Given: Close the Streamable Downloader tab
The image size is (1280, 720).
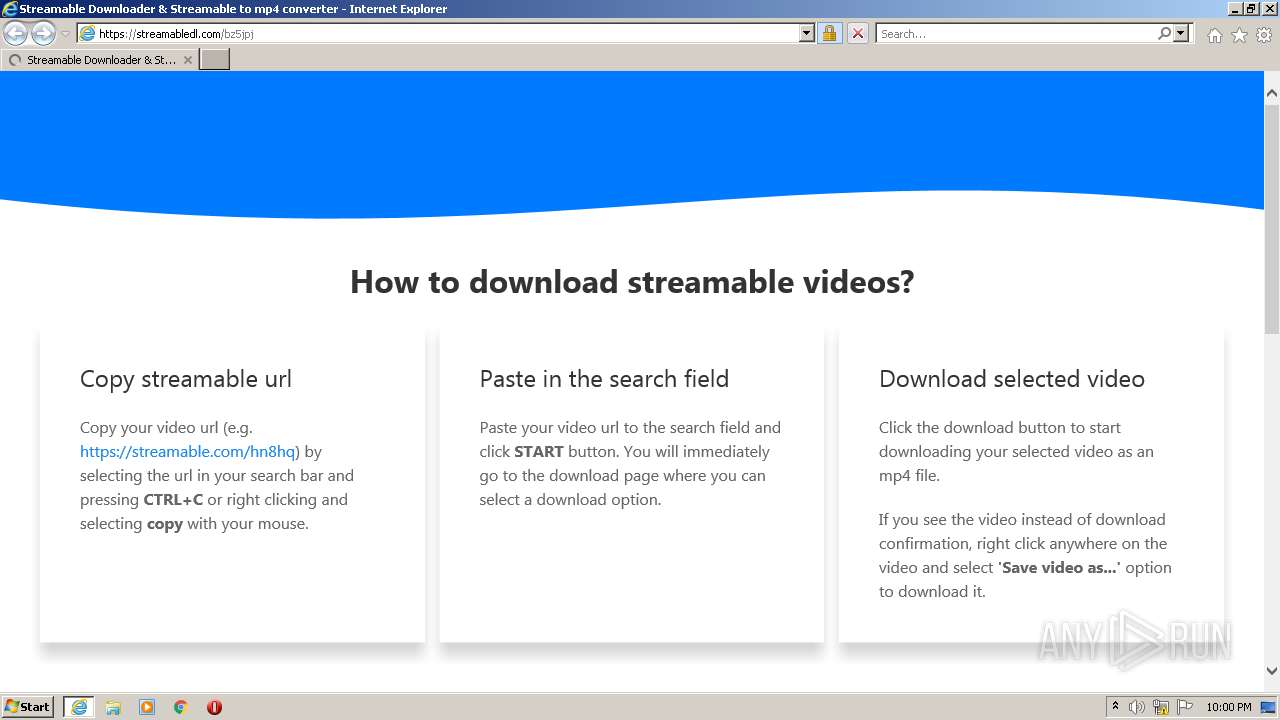Looking at the screenshot, I should click(x=188, y=60).
